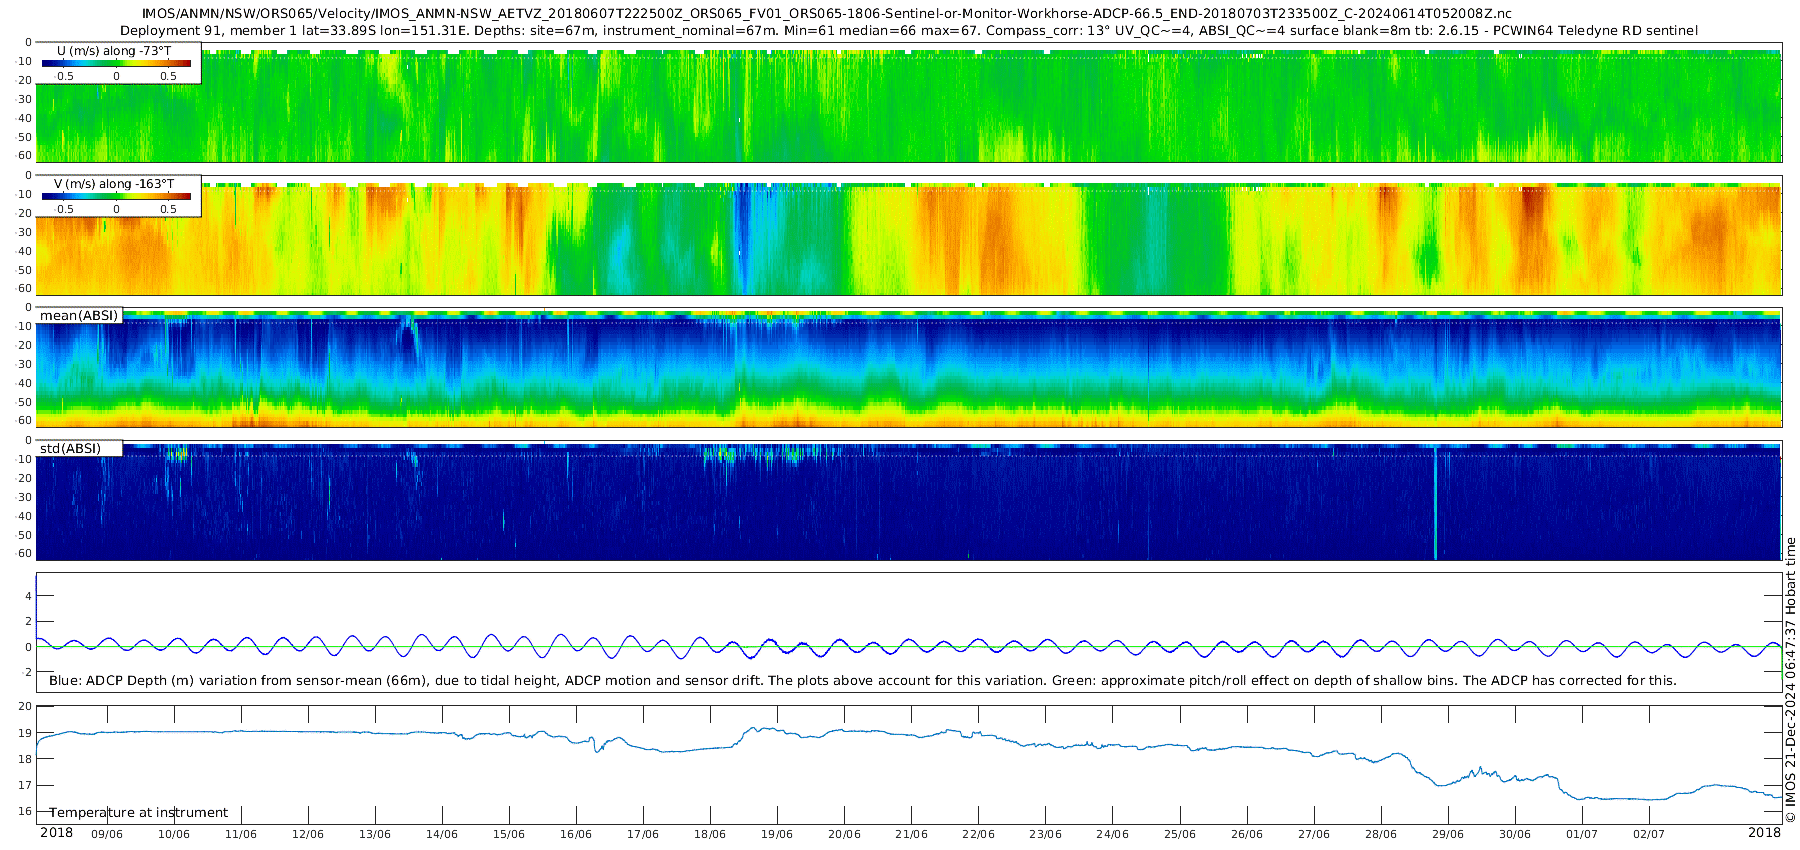This screenshot has width=1800, height=850.
Task: Click the 18/06 date tick on time axis
Action: click(x=710, y=834)
